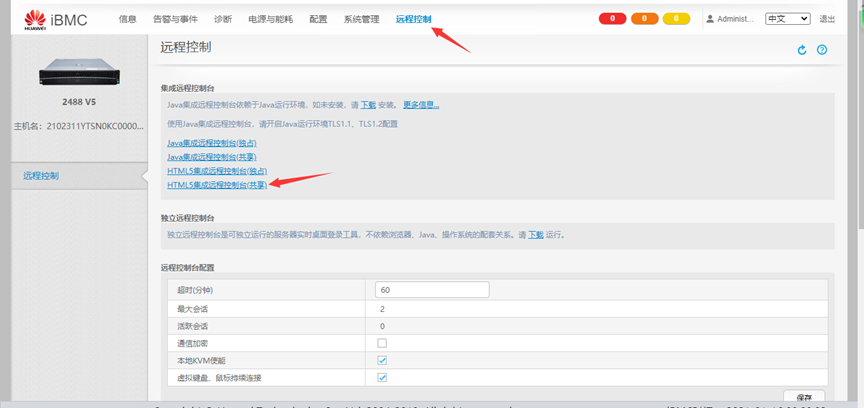Click the Java 下载 link
The width and height of the screenshot is (864, 408).
coord(368,104)
